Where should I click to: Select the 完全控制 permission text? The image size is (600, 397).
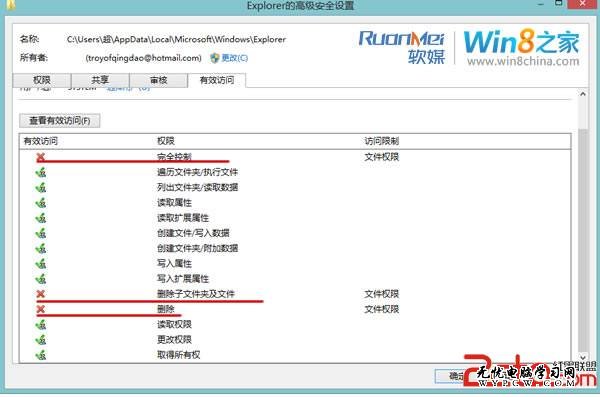174,157
